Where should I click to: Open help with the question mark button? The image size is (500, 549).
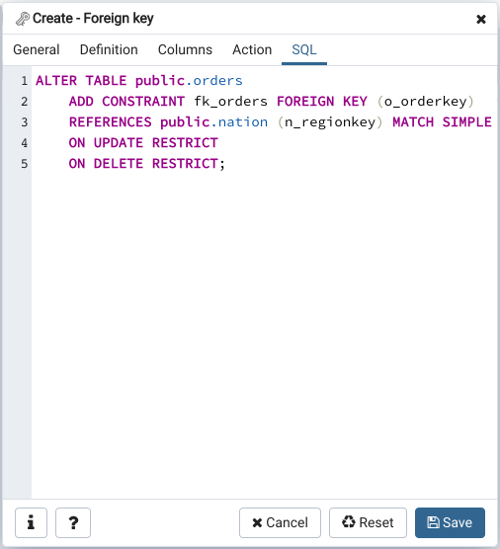tap(73, 522)
